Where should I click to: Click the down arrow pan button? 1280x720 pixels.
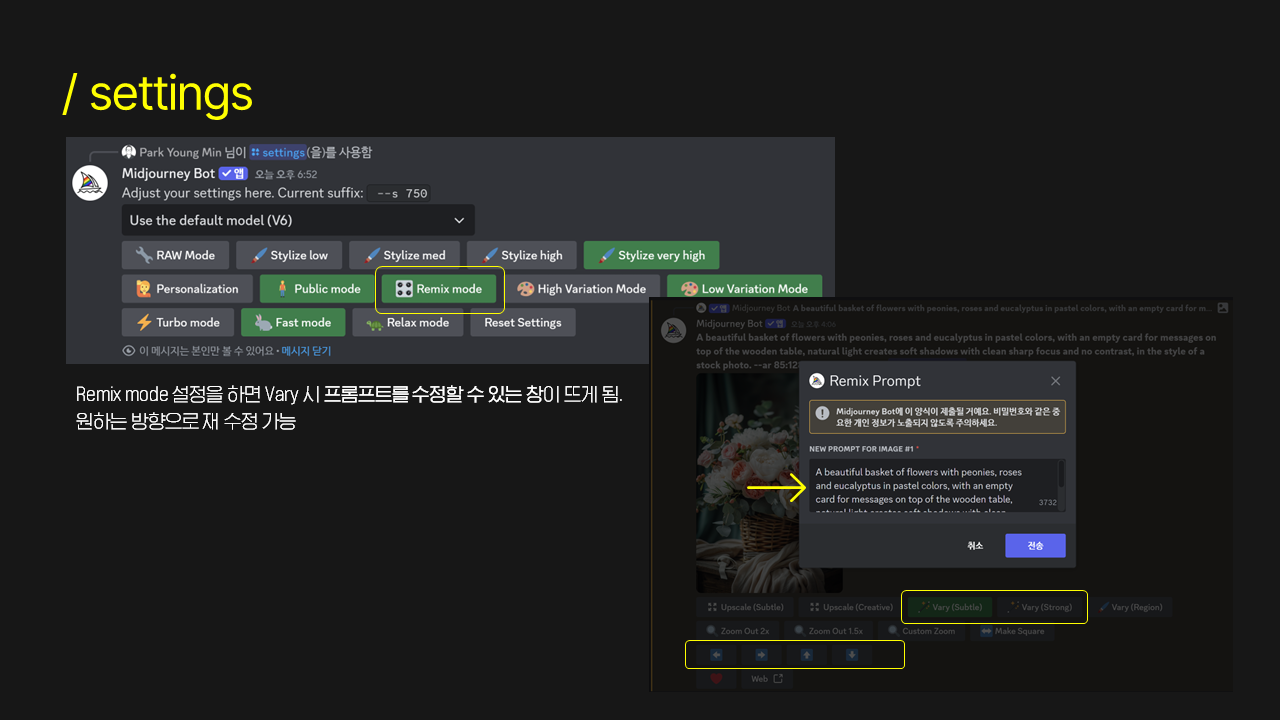click(852, 655)
